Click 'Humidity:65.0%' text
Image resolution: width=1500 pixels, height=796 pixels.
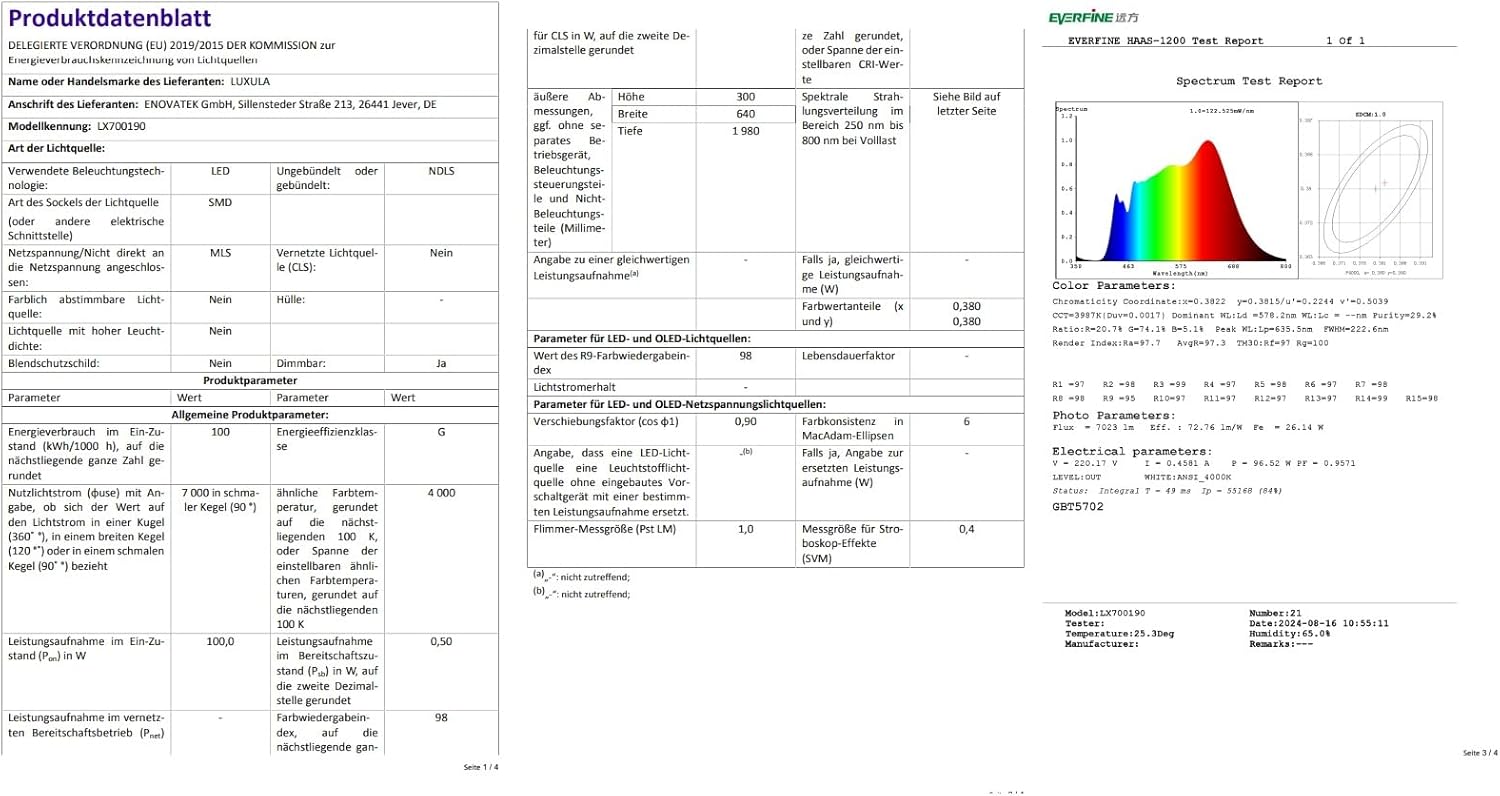1289,634
